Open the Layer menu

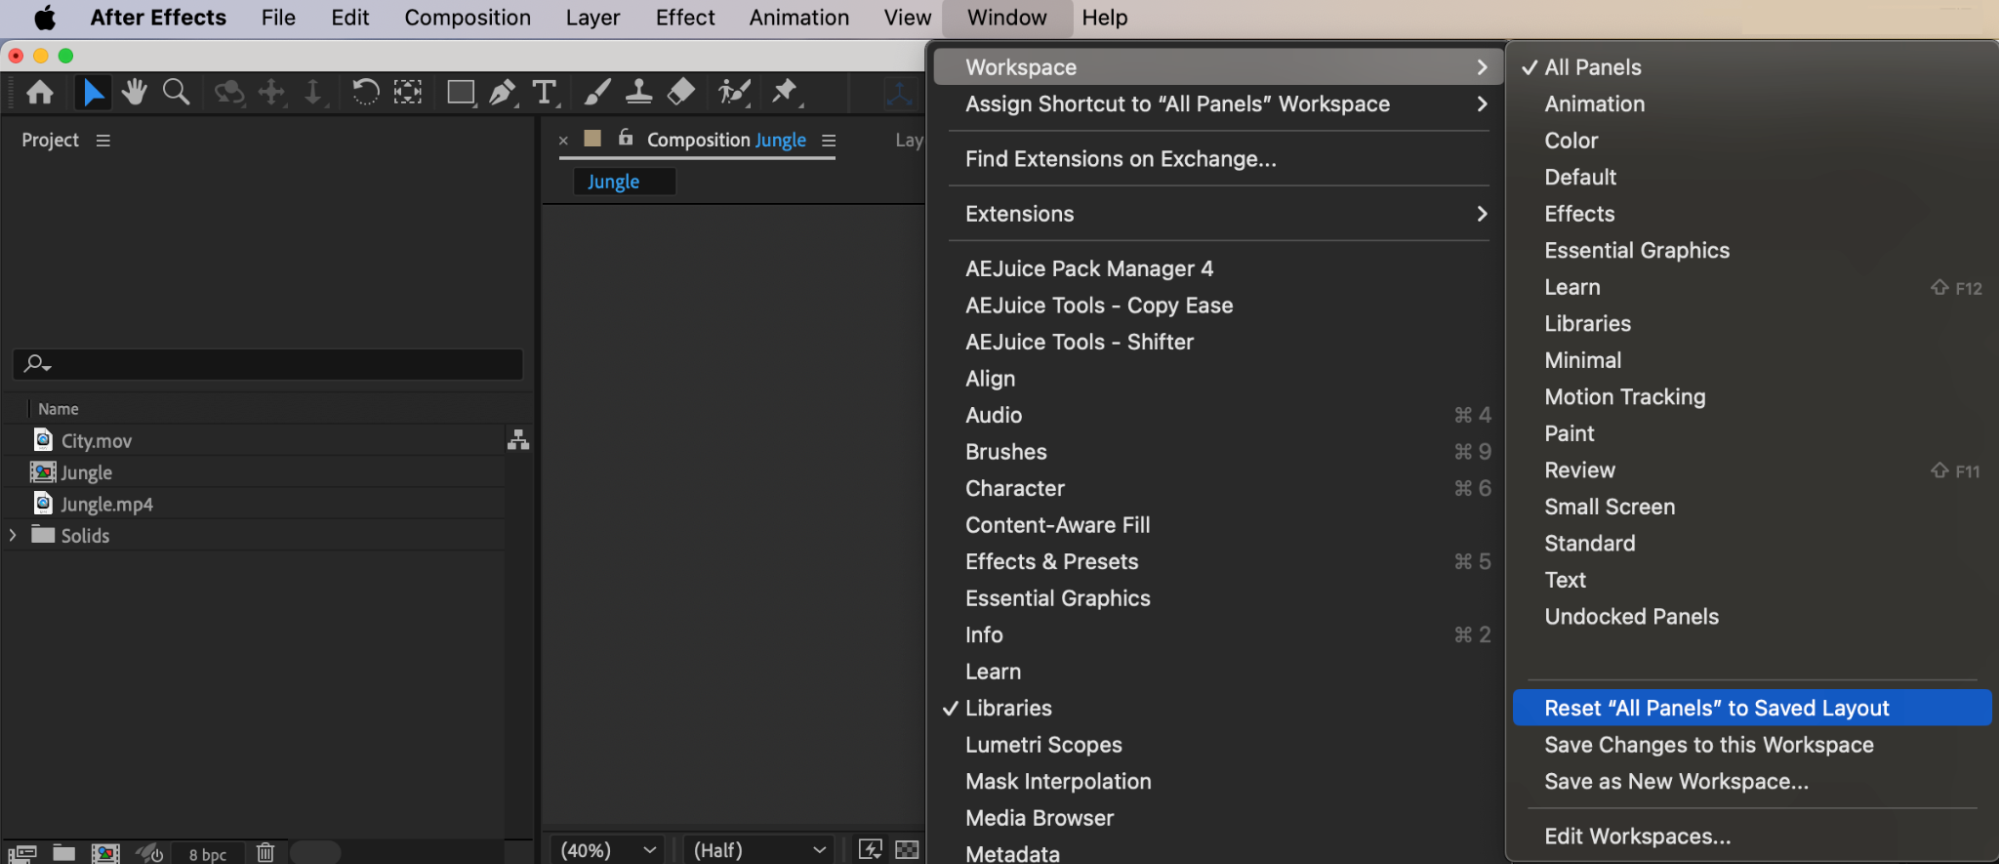coord(593,18)
